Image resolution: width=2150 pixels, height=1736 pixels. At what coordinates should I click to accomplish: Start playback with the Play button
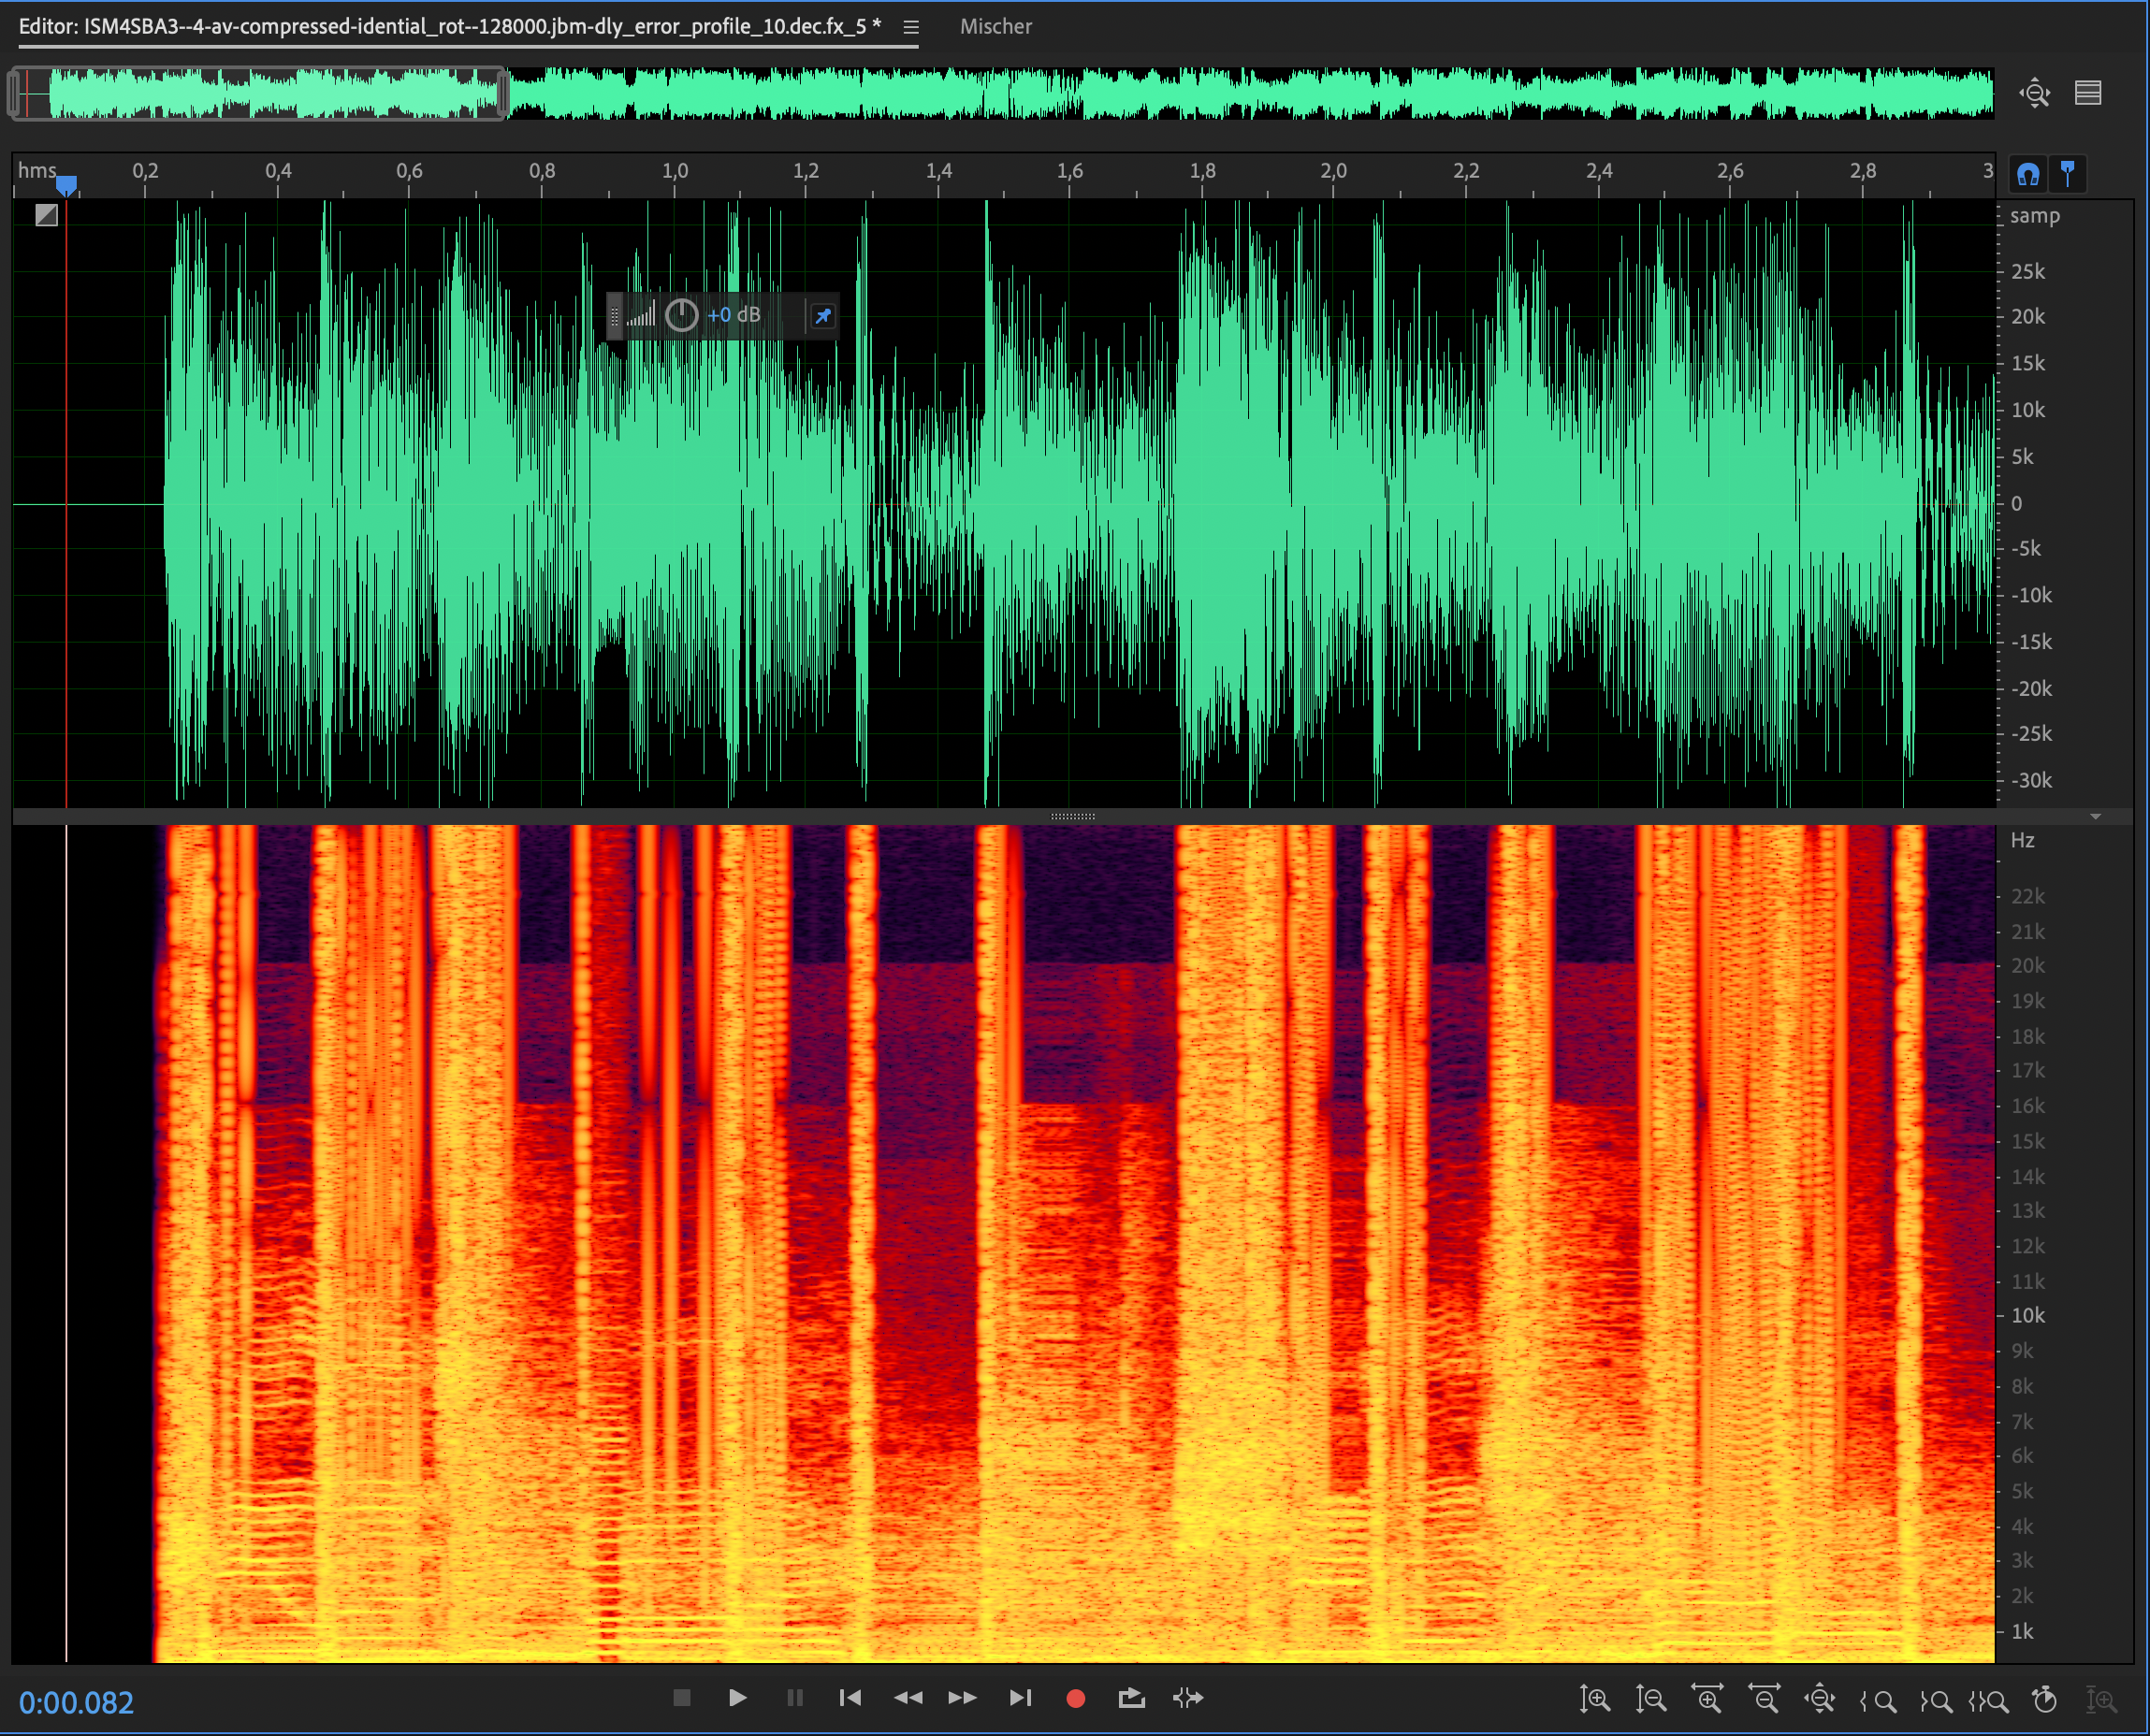(737, 1698)
